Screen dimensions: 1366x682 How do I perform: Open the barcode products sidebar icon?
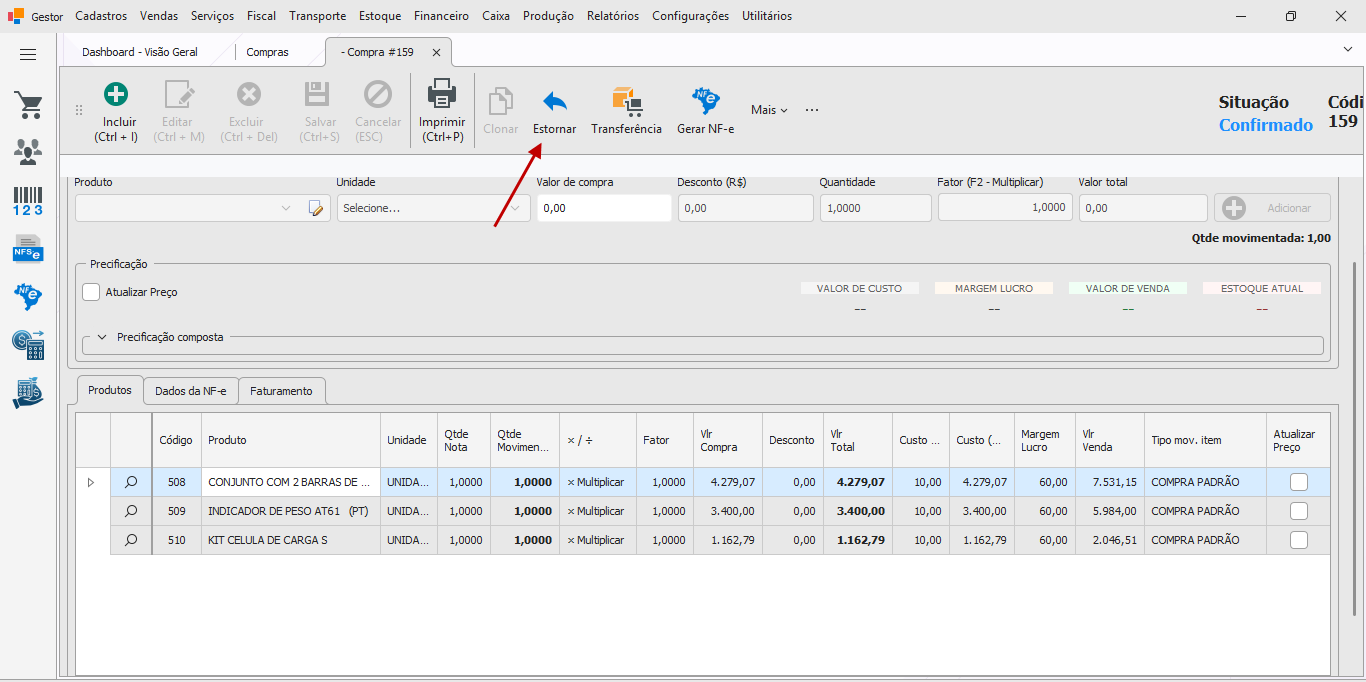coord(28,201)
